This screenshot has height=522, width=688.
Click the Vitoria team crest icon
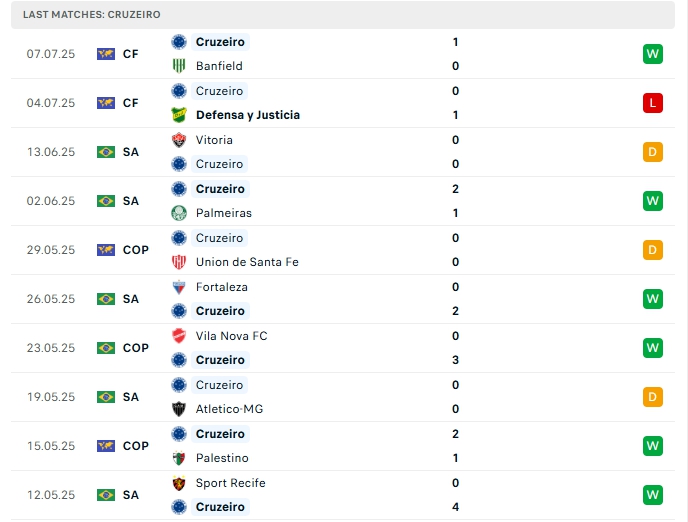[179, 140]
